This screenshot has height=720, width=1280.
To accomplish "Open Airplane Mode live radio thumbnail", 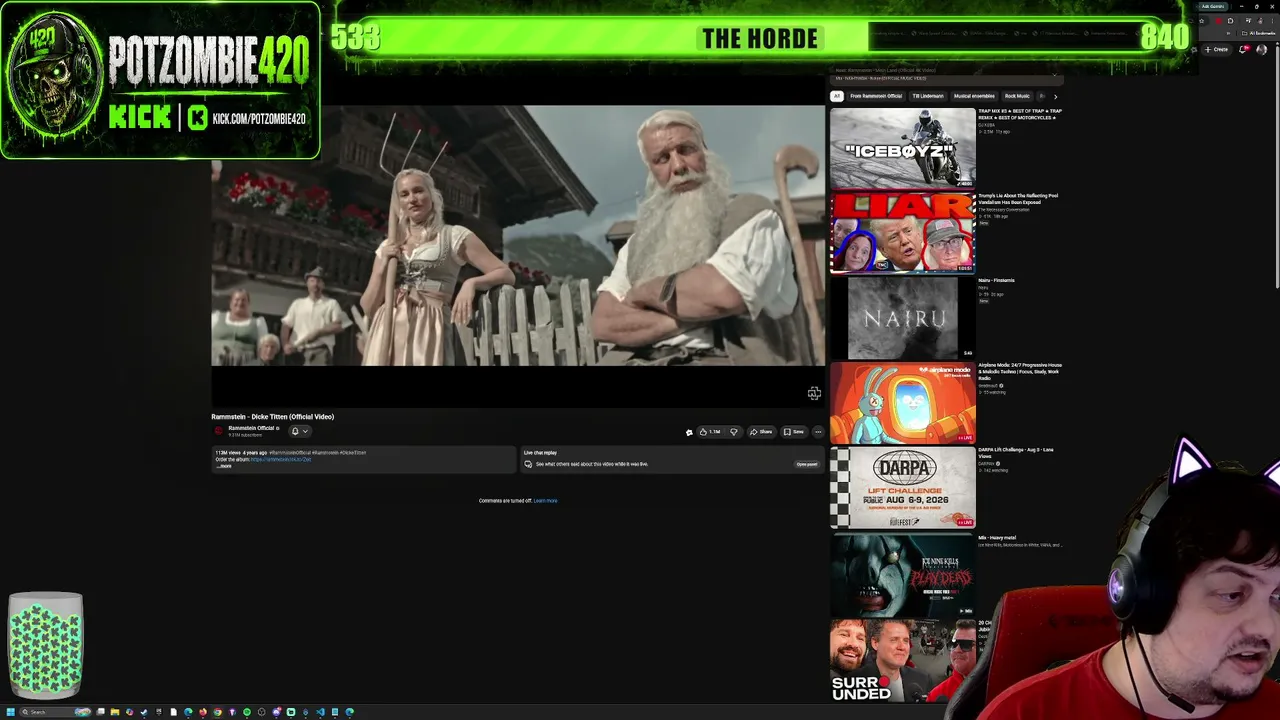I will point(902,403).
